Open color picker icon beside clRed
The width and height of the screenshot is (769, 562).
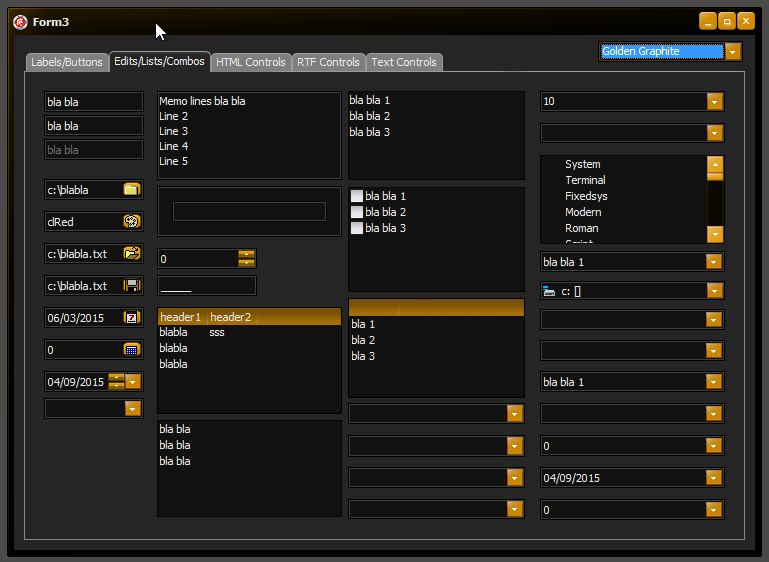(x=131, y=221)
